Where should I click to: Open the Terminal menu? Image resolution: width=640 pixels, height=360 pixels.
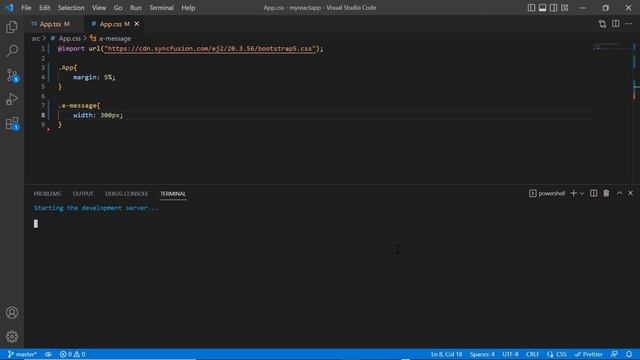tap(161, 8)
